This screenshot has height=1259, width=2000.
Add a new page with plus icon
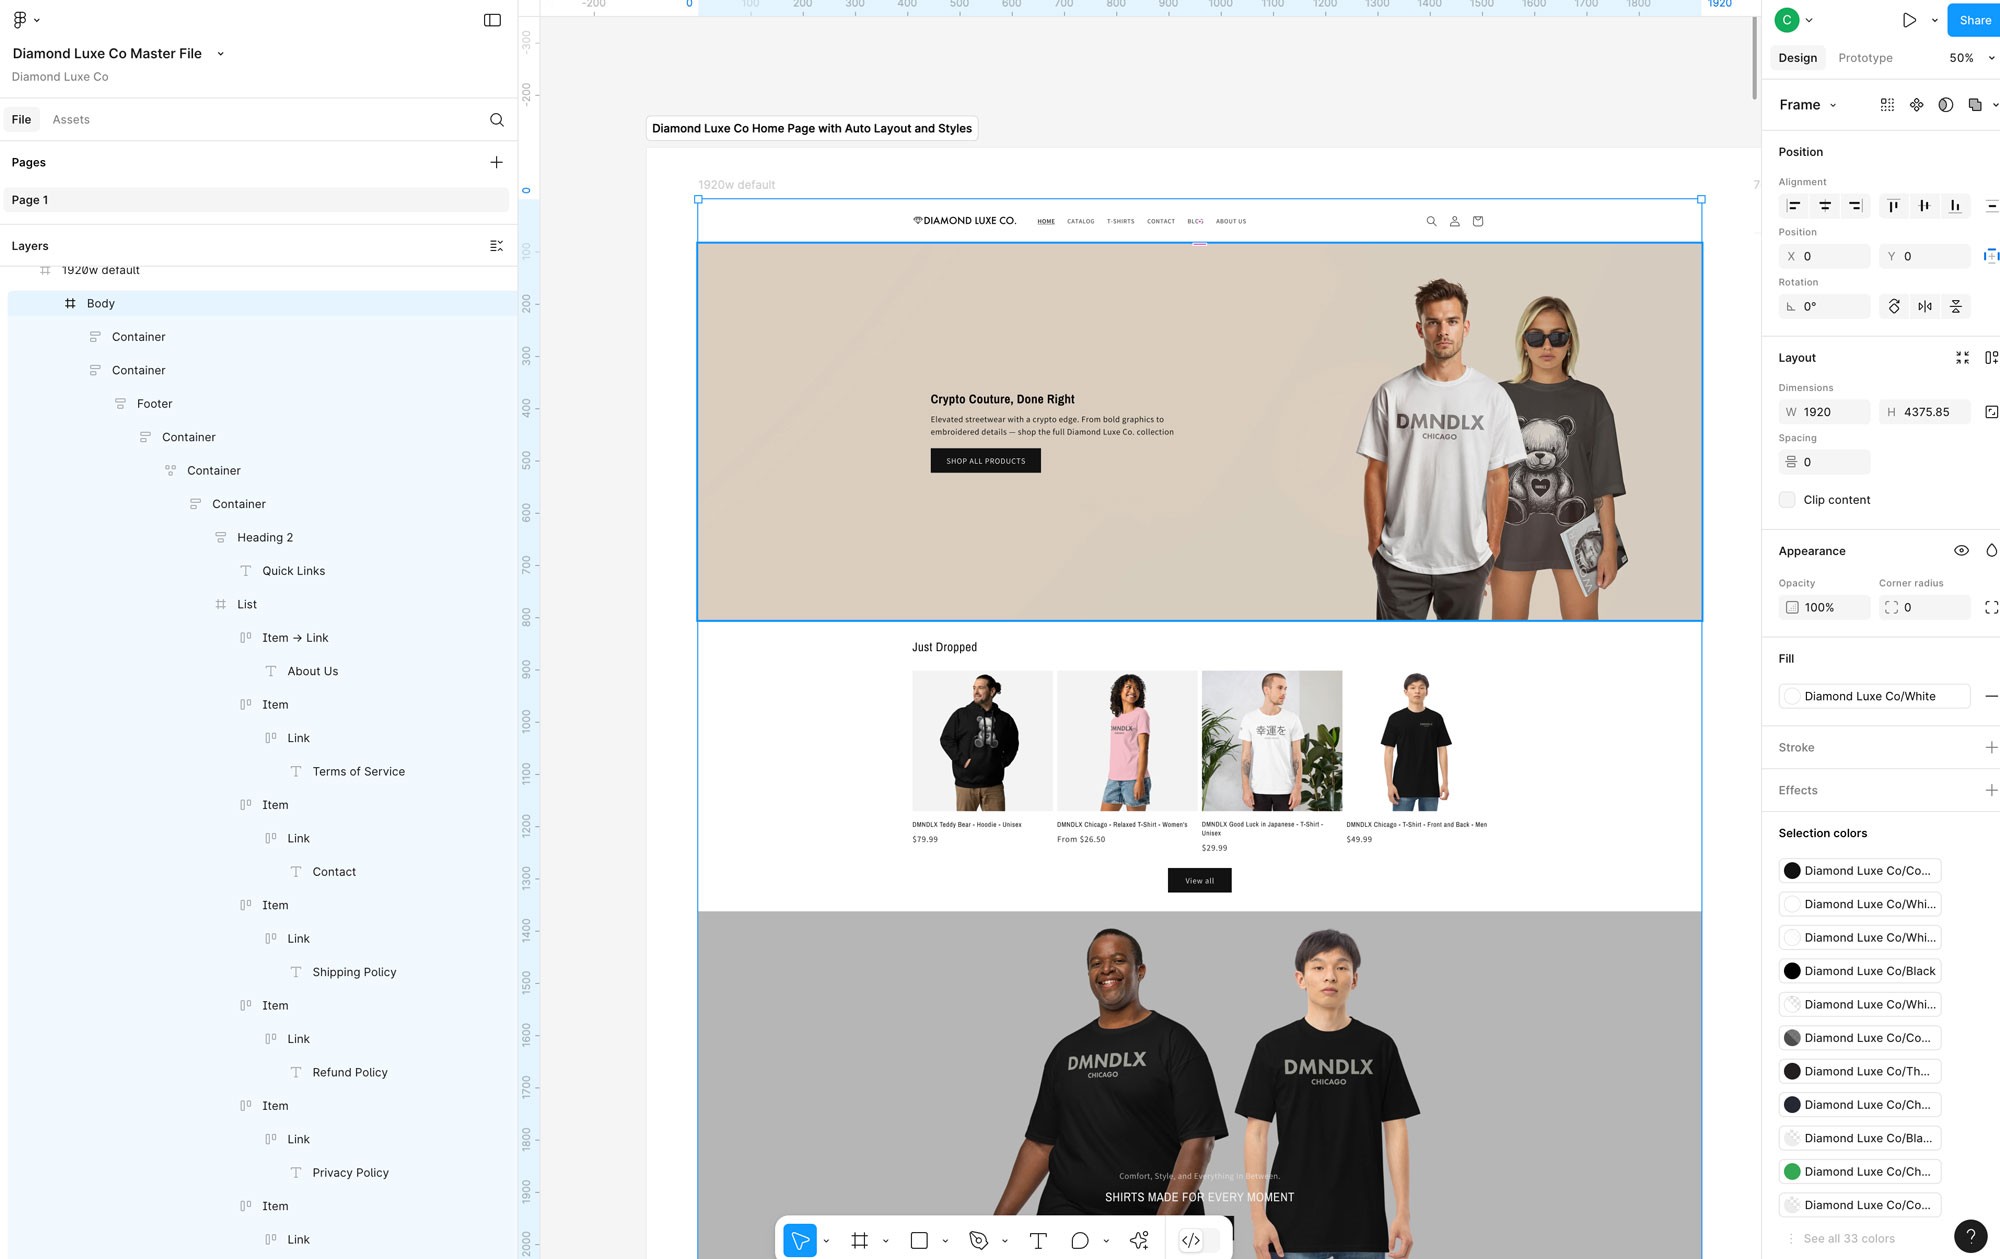497,162
